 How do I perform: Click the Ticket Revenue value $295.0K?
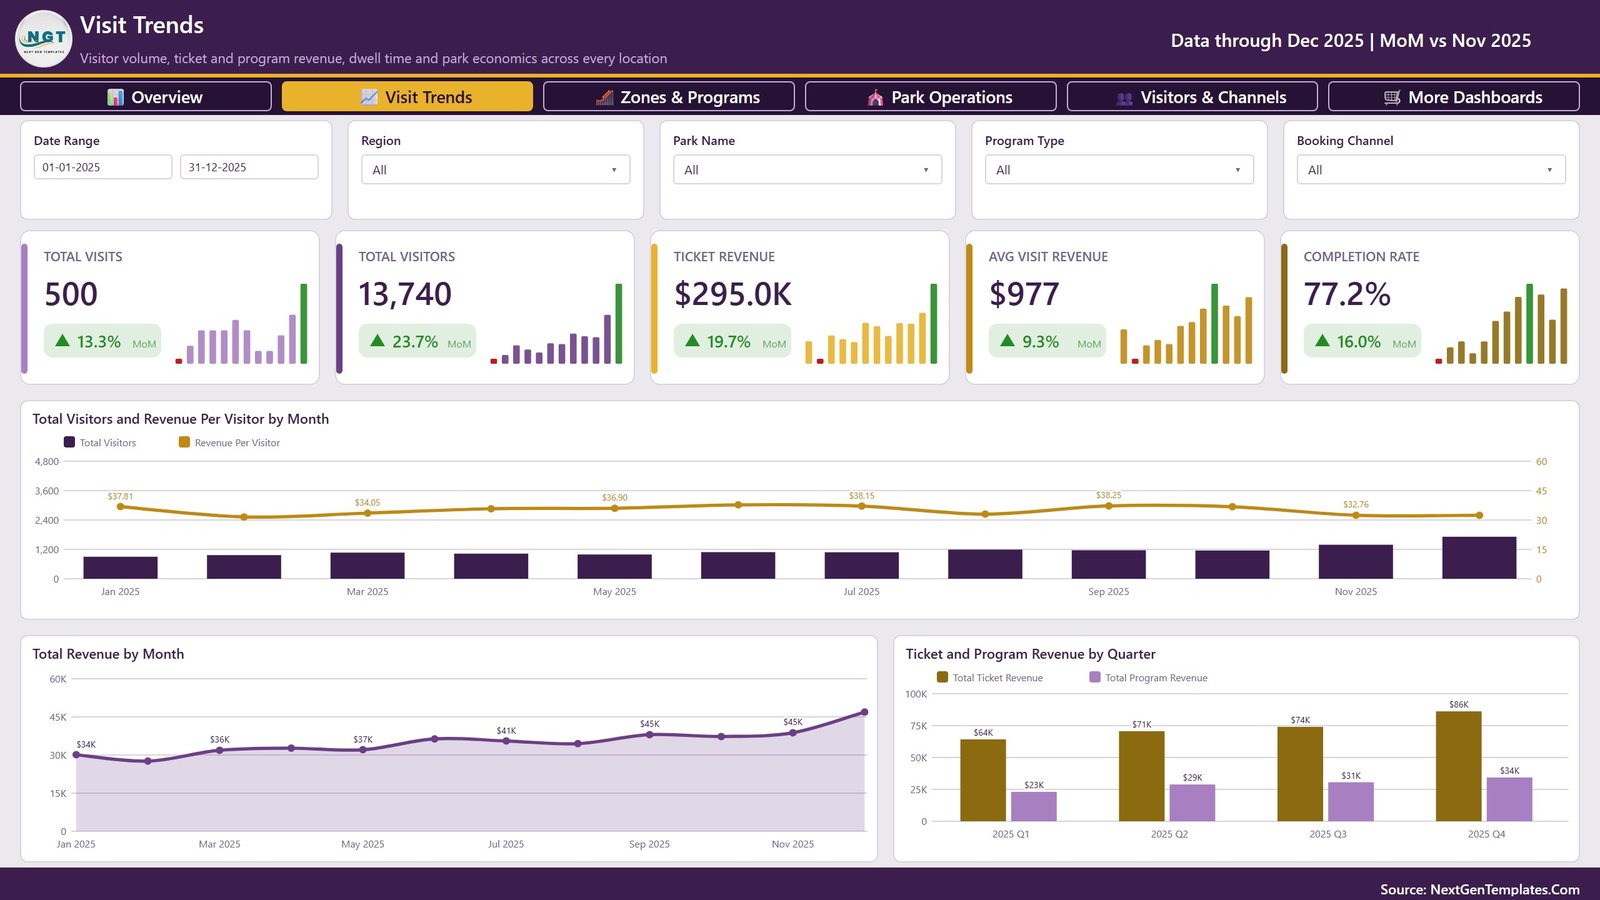click(733, 294)
